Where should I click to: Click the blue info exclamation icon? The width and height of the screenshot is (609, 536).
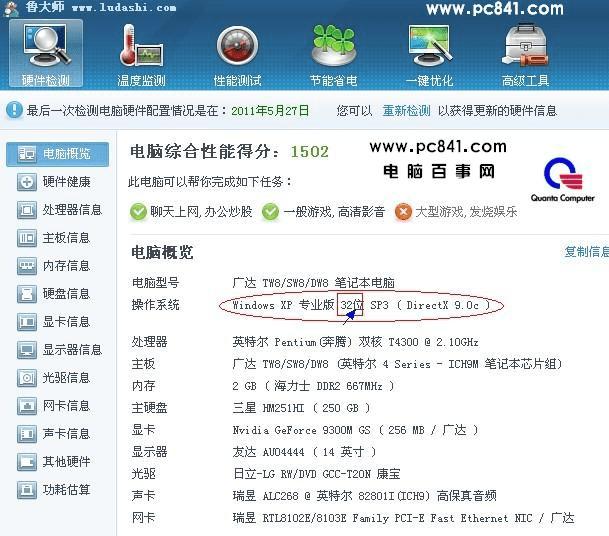(14, 110)
